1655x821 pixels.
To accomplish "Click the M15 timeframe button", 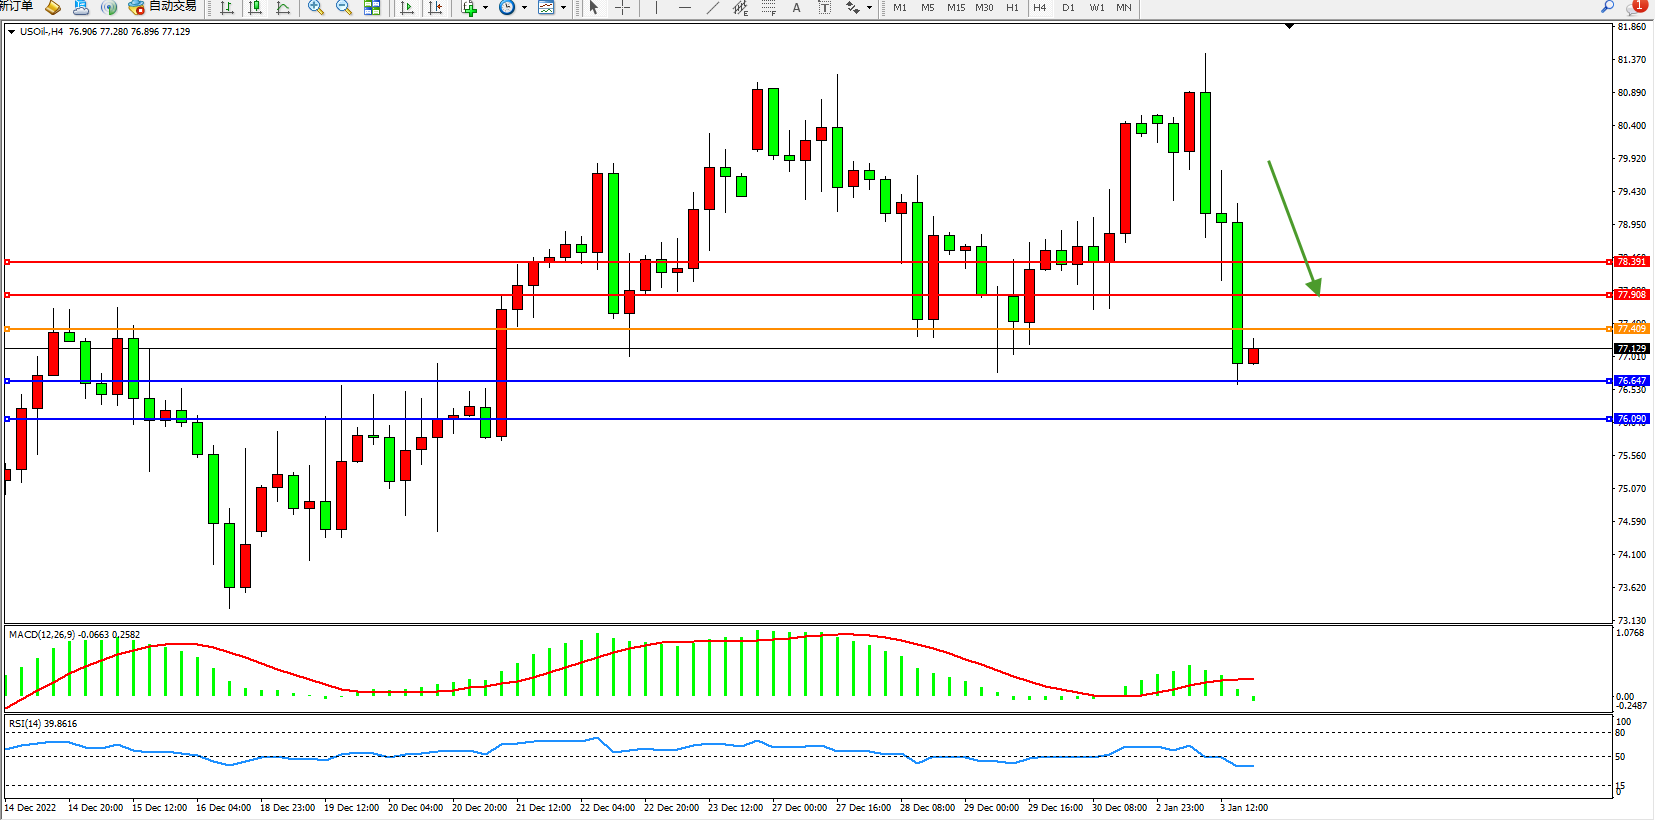I will click(956, 8).
